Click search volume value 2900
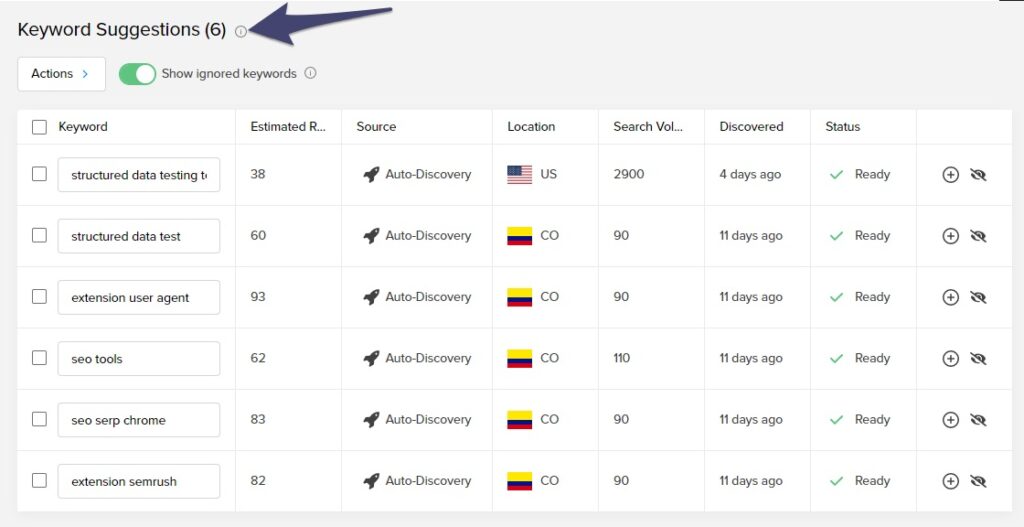The image size is (1024, 527). (x=628, y=174)
